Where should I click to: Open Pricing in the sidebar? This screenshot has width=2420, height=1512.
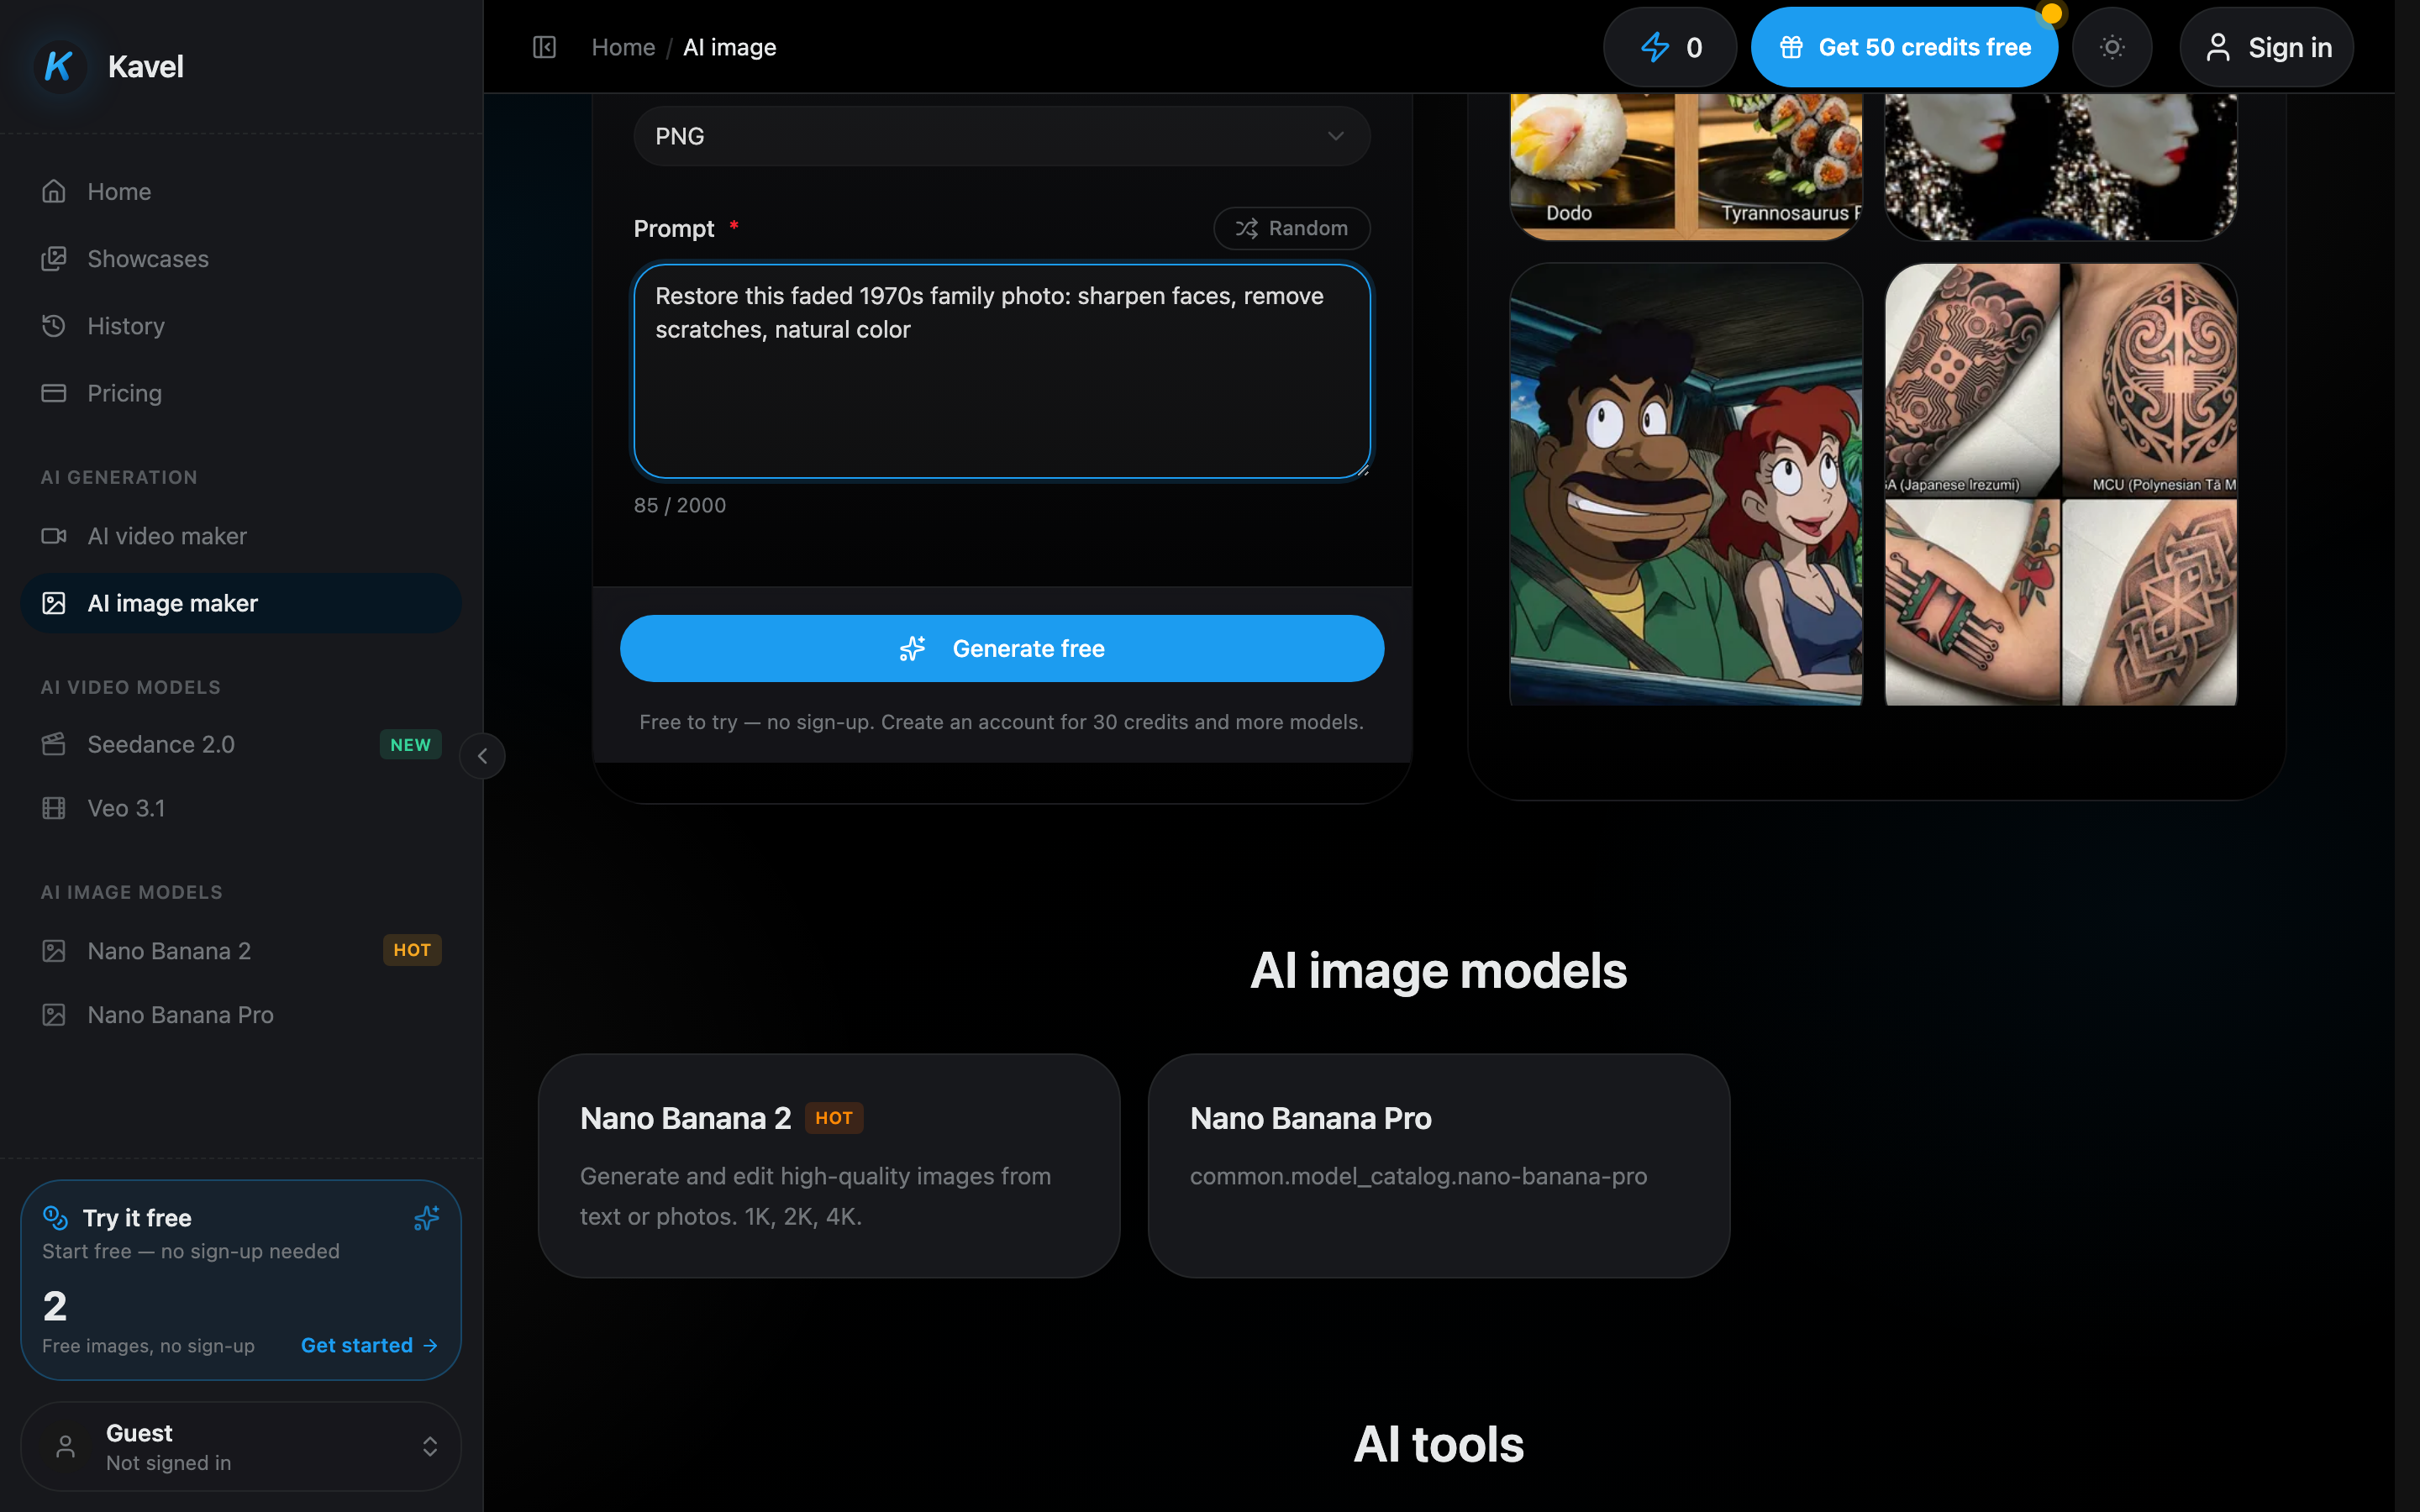coord(241,393)
